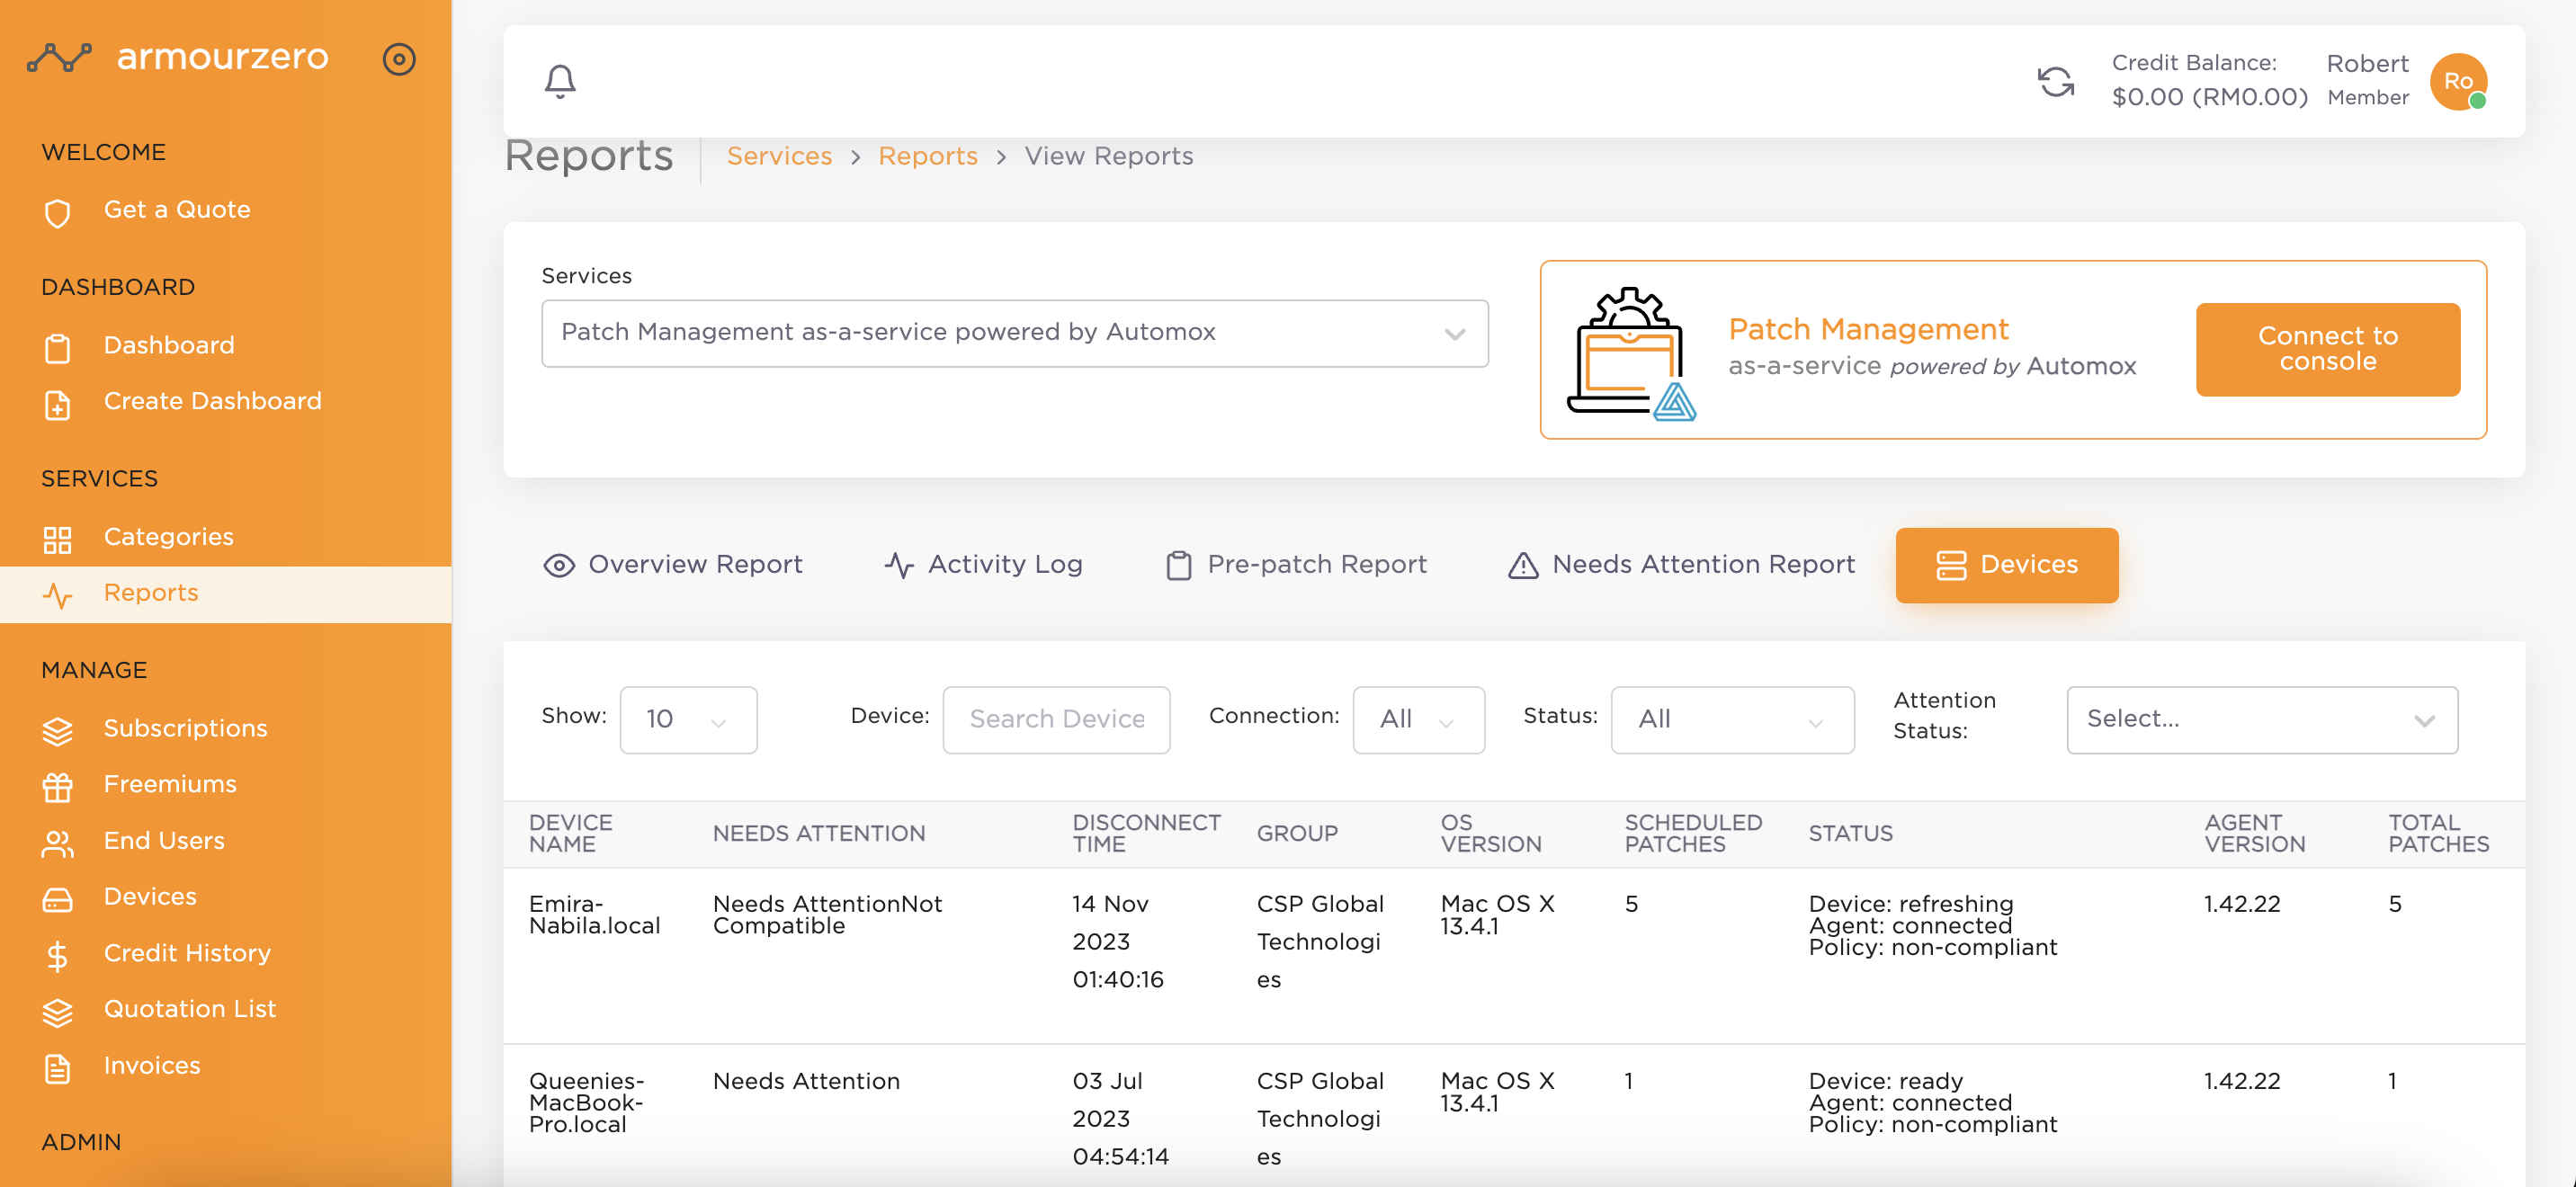The height and width of the screenshot is (1187, 2576).
Task: Click the Devices tab server icon
Action: tap(1951, 565)
